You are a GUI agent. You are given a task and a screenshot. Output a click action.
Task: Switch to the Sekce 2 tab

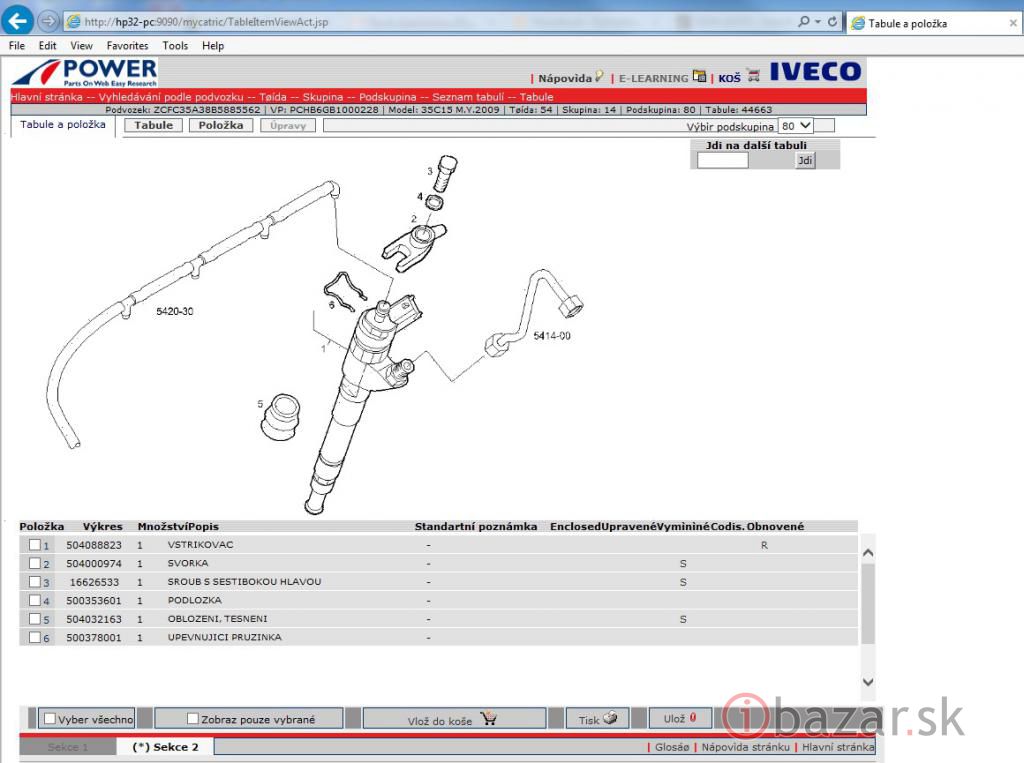(x=165, y=747)
